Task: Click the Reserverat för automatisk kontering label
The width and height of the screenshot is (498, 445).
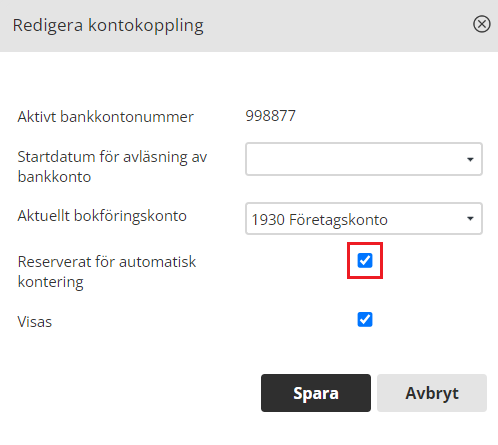Action: pyautogui.click(x=107, y=272)
